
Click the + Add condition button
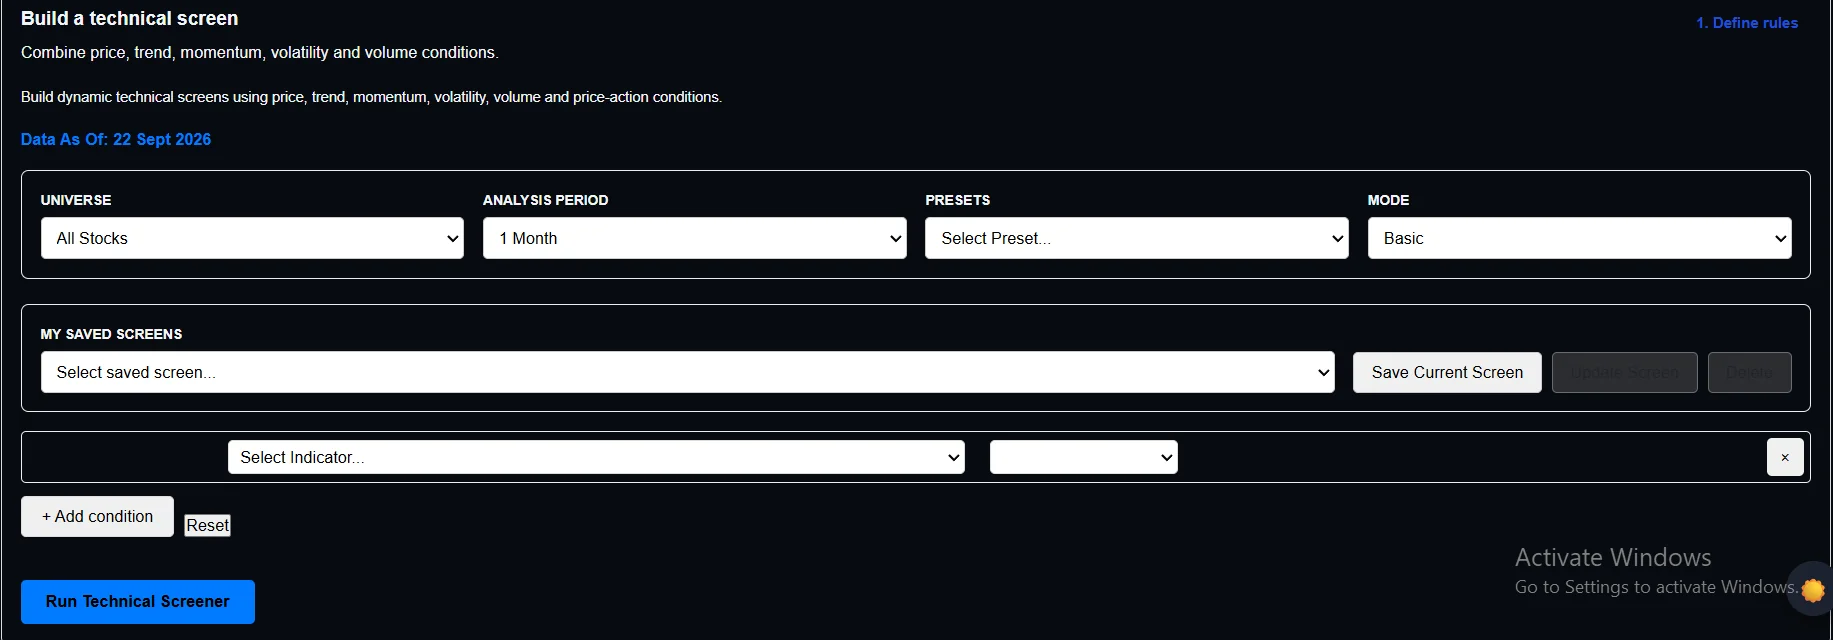(97, 516)
